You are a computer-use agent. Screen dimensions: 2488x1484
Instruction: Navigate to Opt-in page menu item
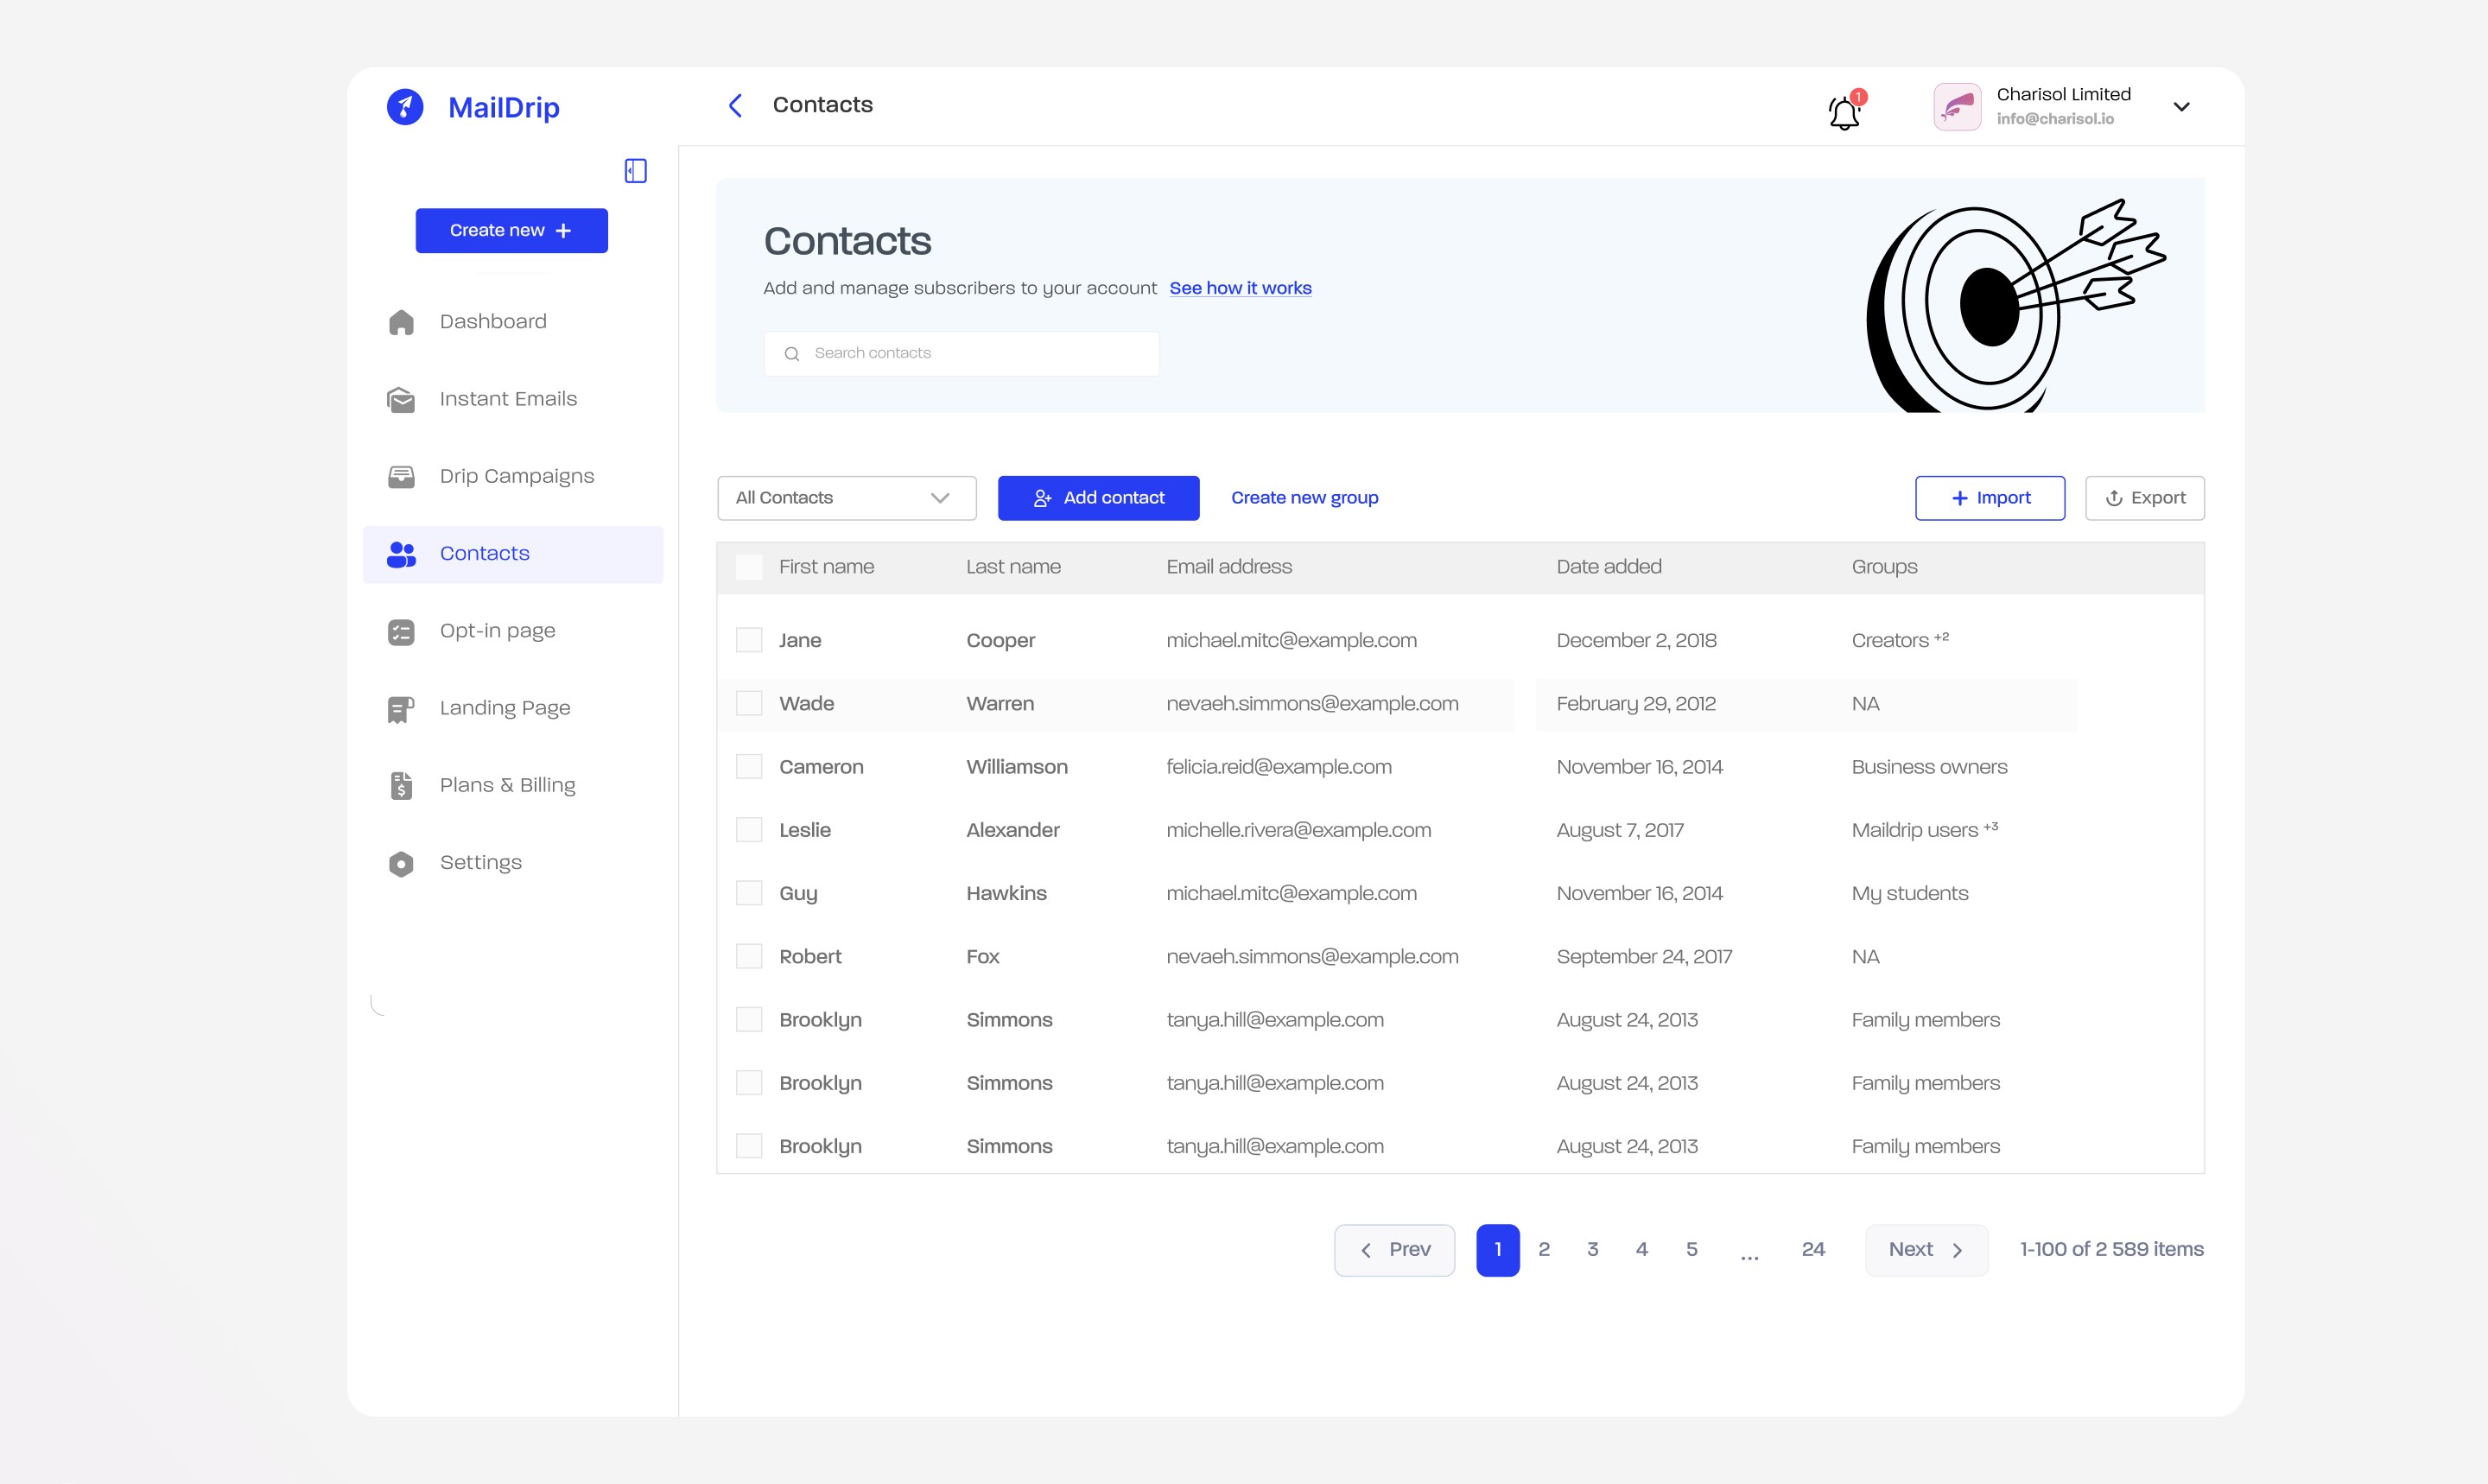pos(497,631)
